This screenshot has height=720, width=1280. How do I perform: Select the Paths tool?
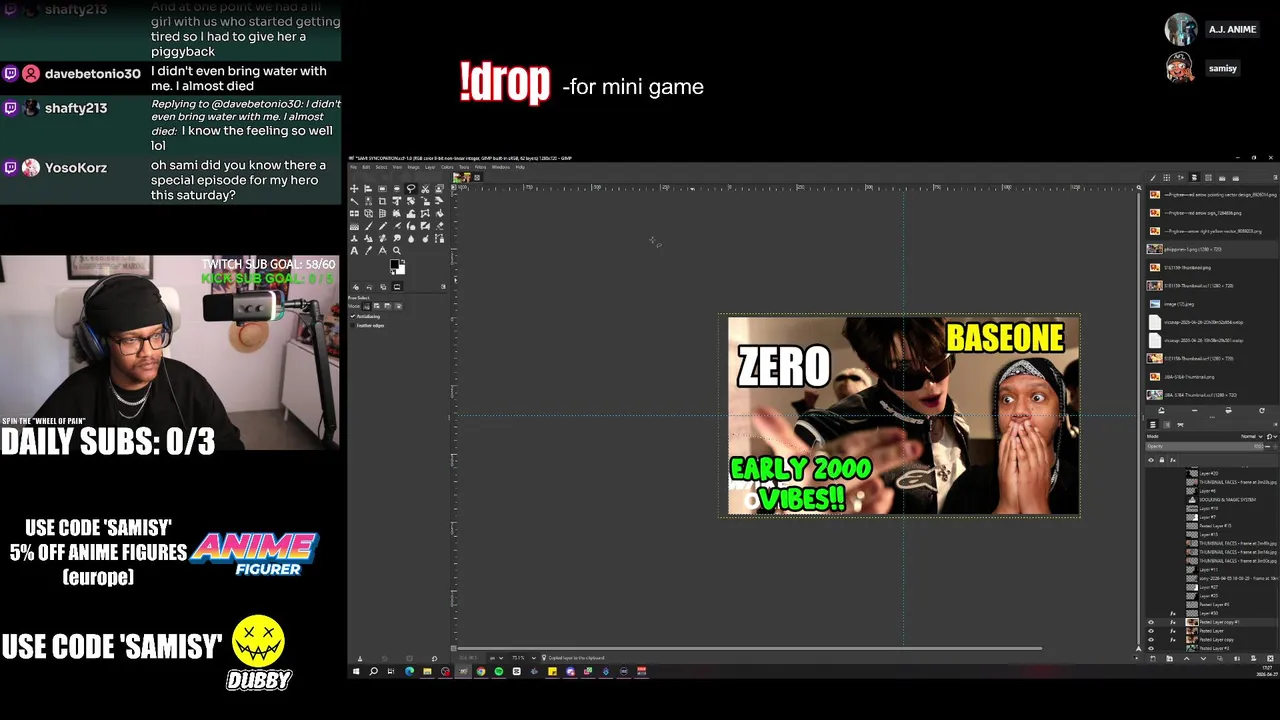tap(439, 238)
